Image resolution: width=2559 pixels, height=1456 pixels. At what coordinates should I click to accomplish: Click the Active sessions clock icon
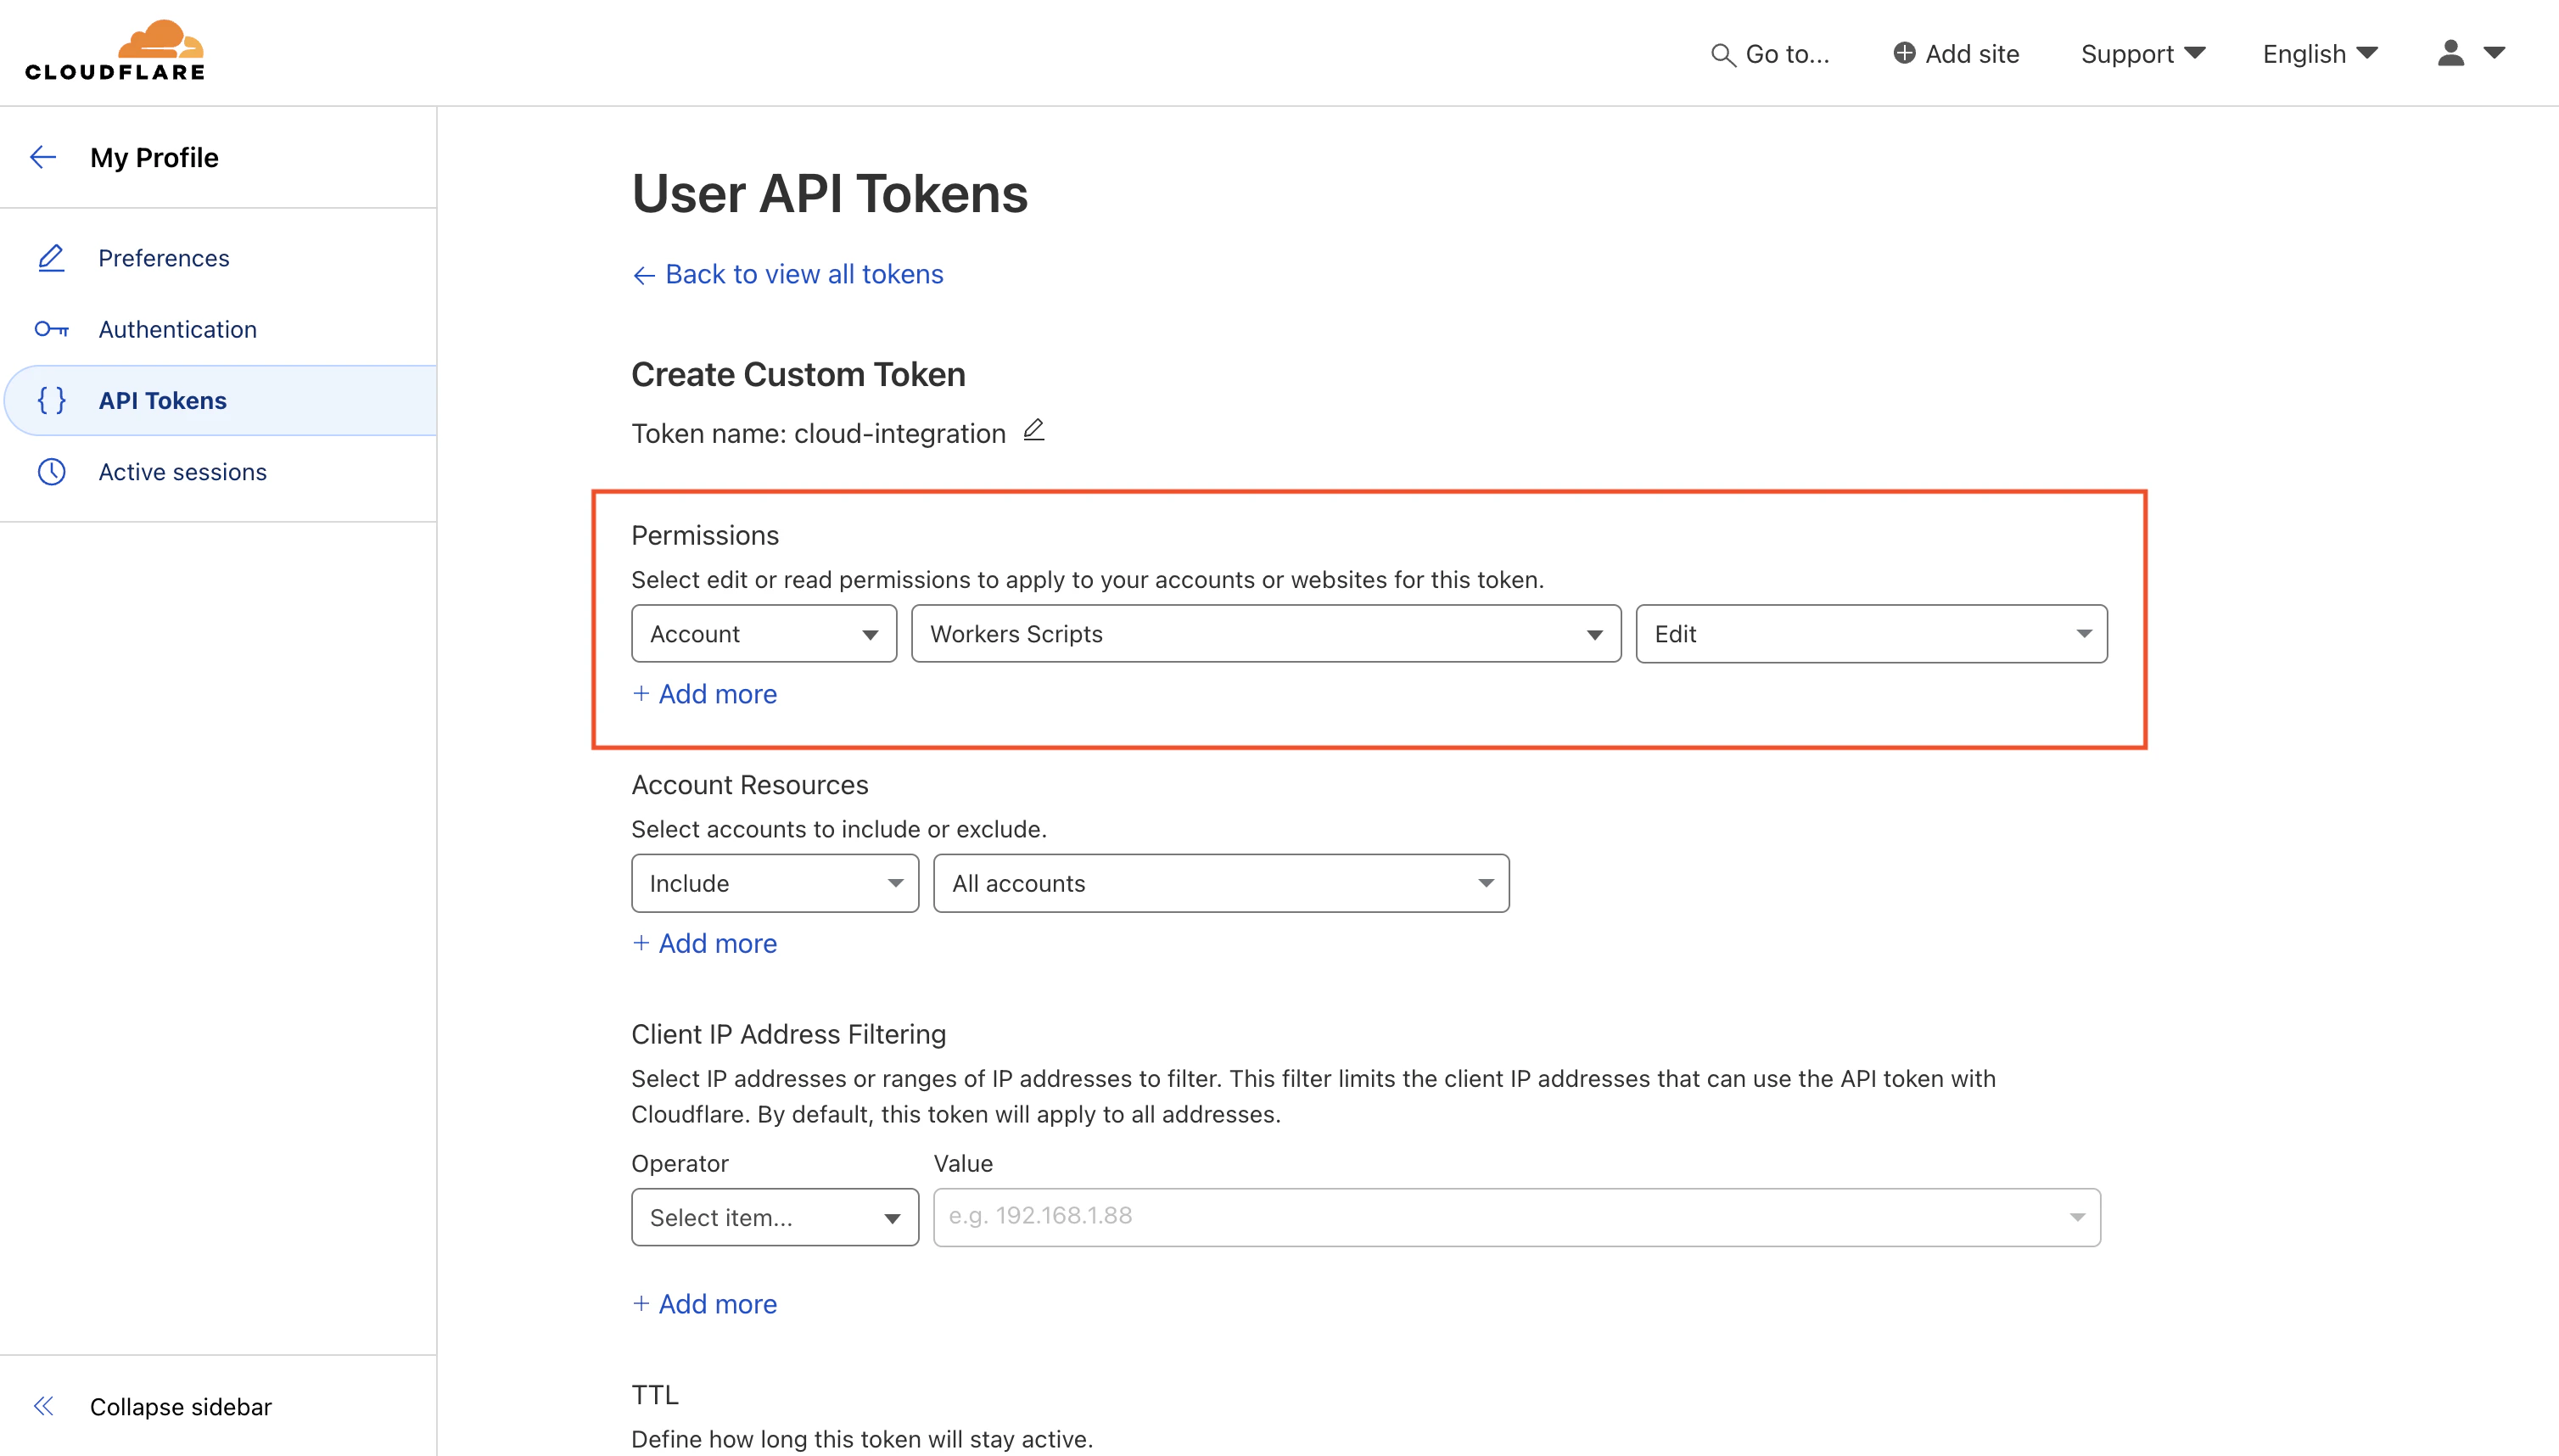pyautogui.click(x=51, y=471)
